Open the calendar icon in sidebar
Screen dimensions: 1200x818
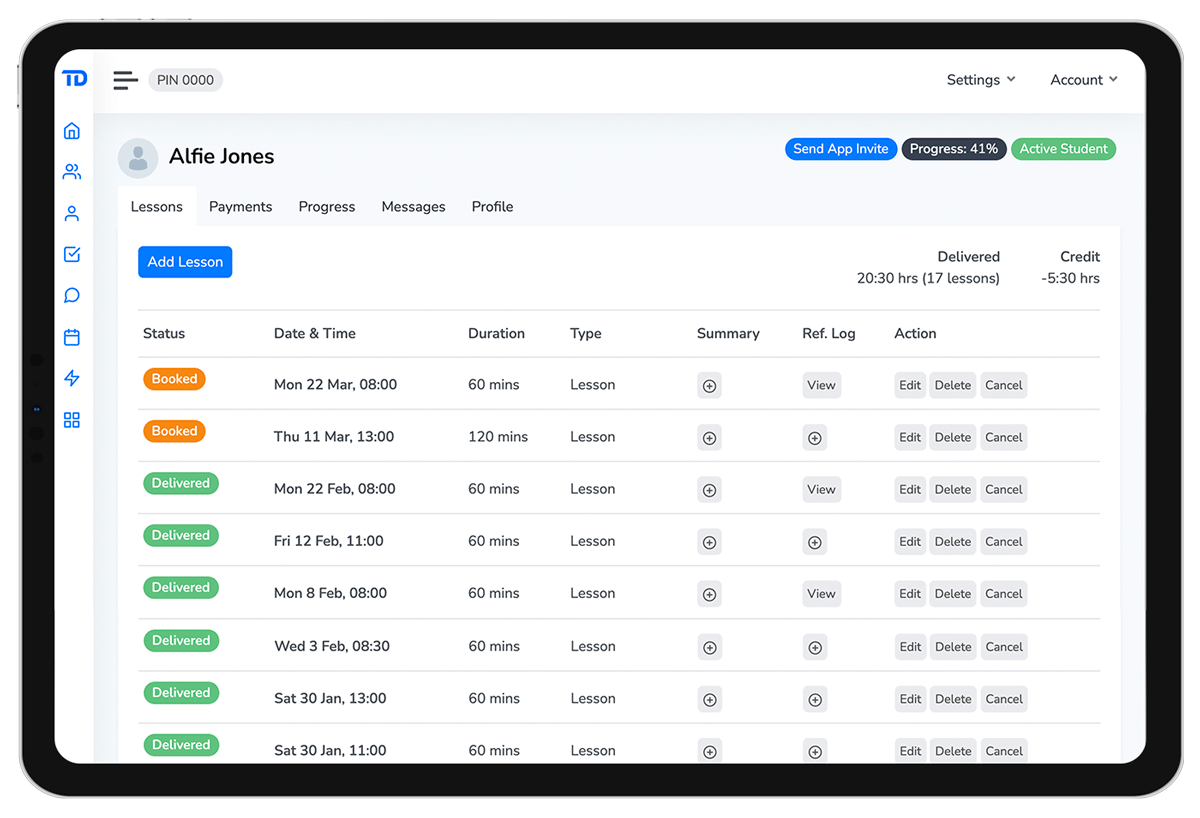(71, 337)
